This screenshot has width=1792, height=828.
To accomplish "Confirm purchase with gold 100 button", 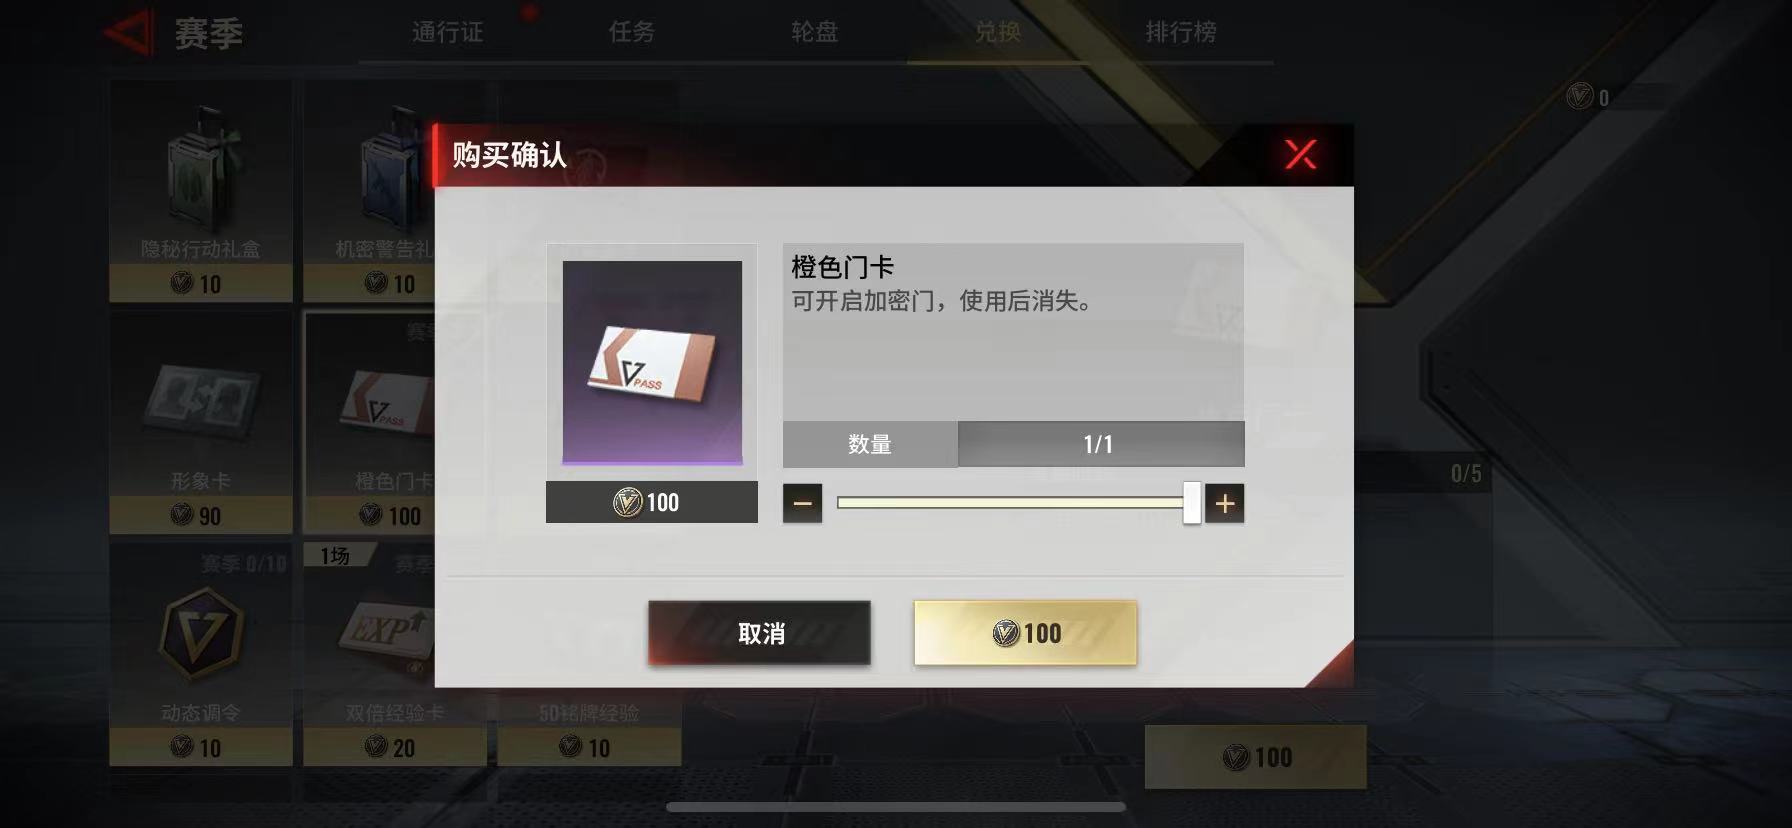I will click(1025, 633).
